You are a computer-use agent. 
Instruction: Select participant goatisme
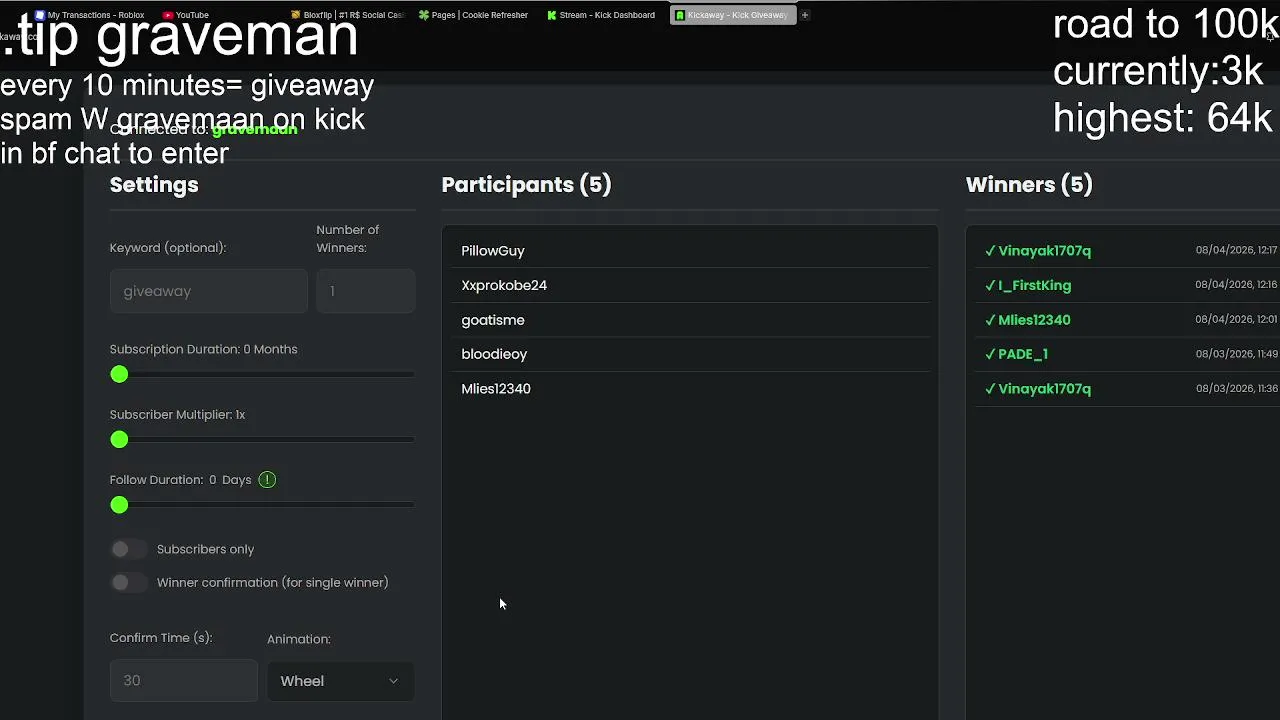pos(690,320)
